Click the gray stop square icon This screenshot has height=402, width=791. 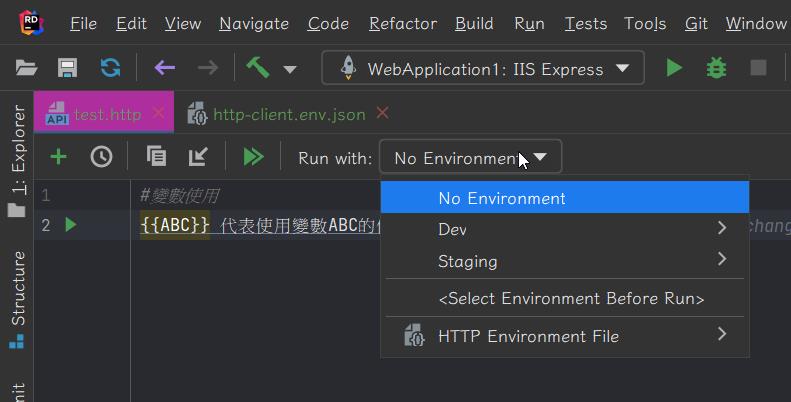pos(758,68)
